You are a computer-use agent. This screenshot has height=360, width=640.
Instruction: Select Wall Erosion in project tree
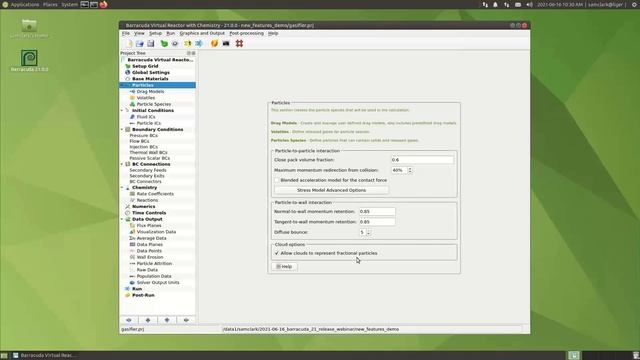coord(150,257)
